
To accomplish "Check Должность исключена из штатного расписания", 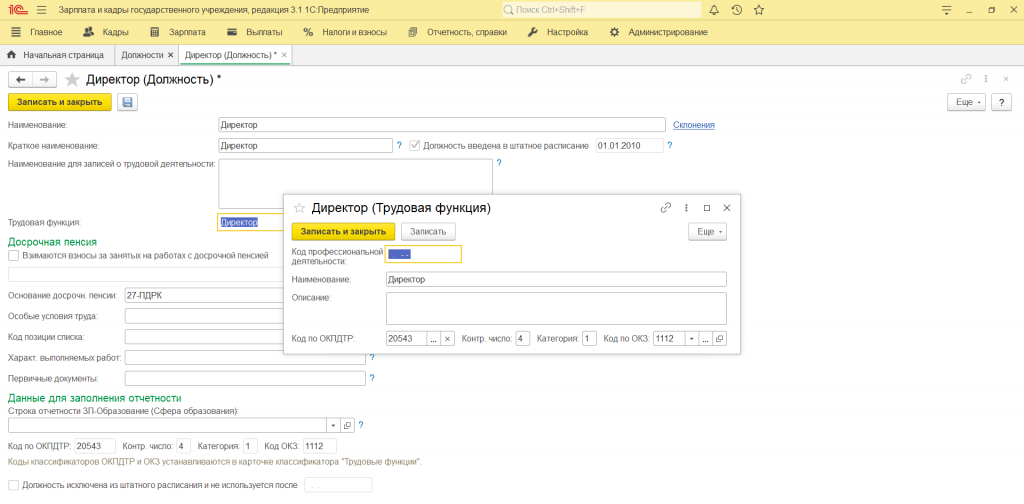I will tap(14, 485).
